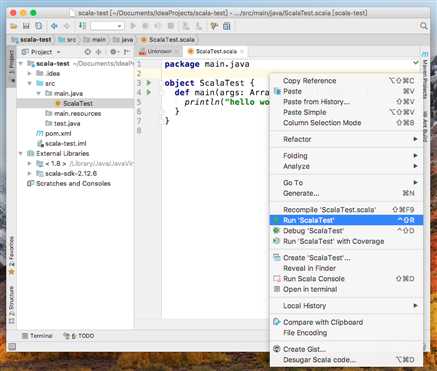Collapse the src folder node
Image resolution: width=437 pixels, height=371 pixels.
[30, 83]
